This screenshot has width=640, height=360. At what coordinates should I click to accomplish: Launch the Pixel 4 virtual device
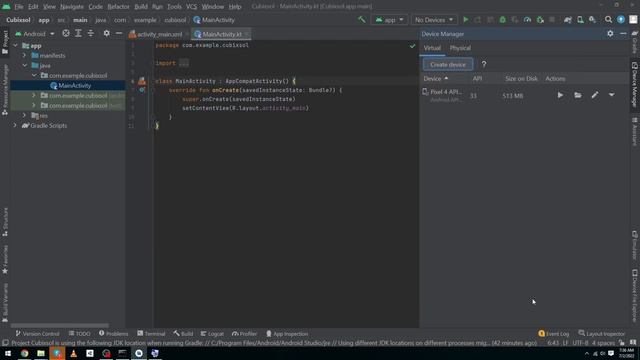[x=560, y=95]
